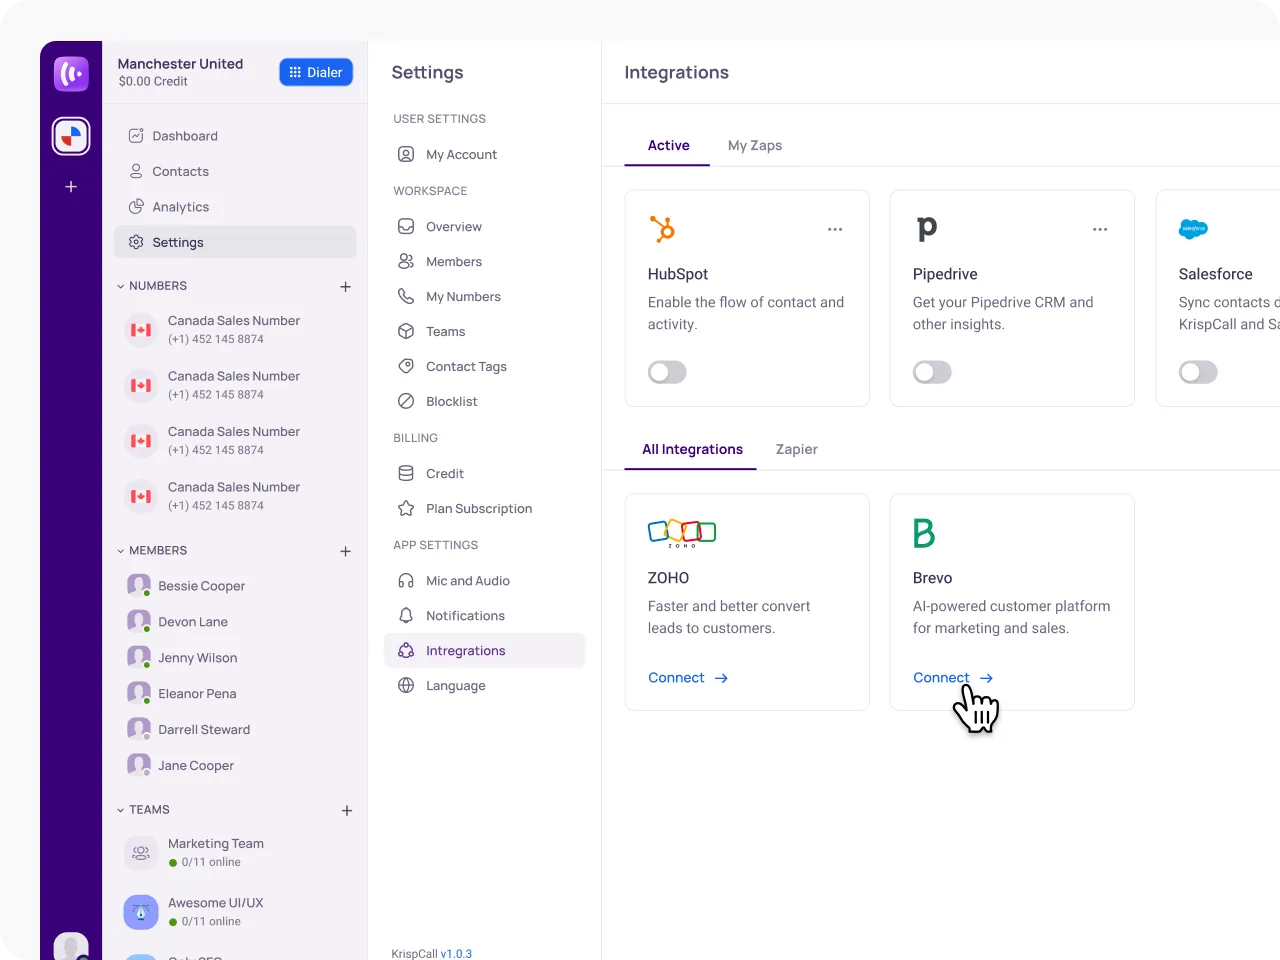Screen dimensions: 1280x960
Task: Click the ZOHO logo icon
Action: 682,533
